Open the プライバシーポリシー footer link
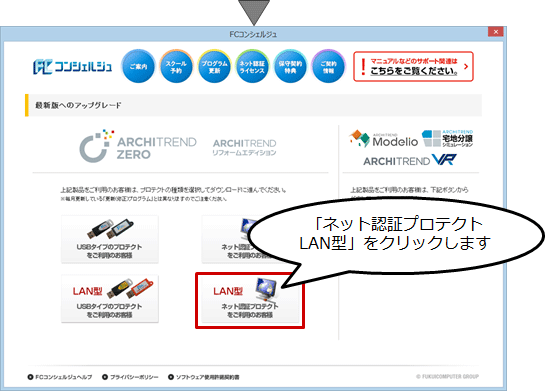 point(130,377)
